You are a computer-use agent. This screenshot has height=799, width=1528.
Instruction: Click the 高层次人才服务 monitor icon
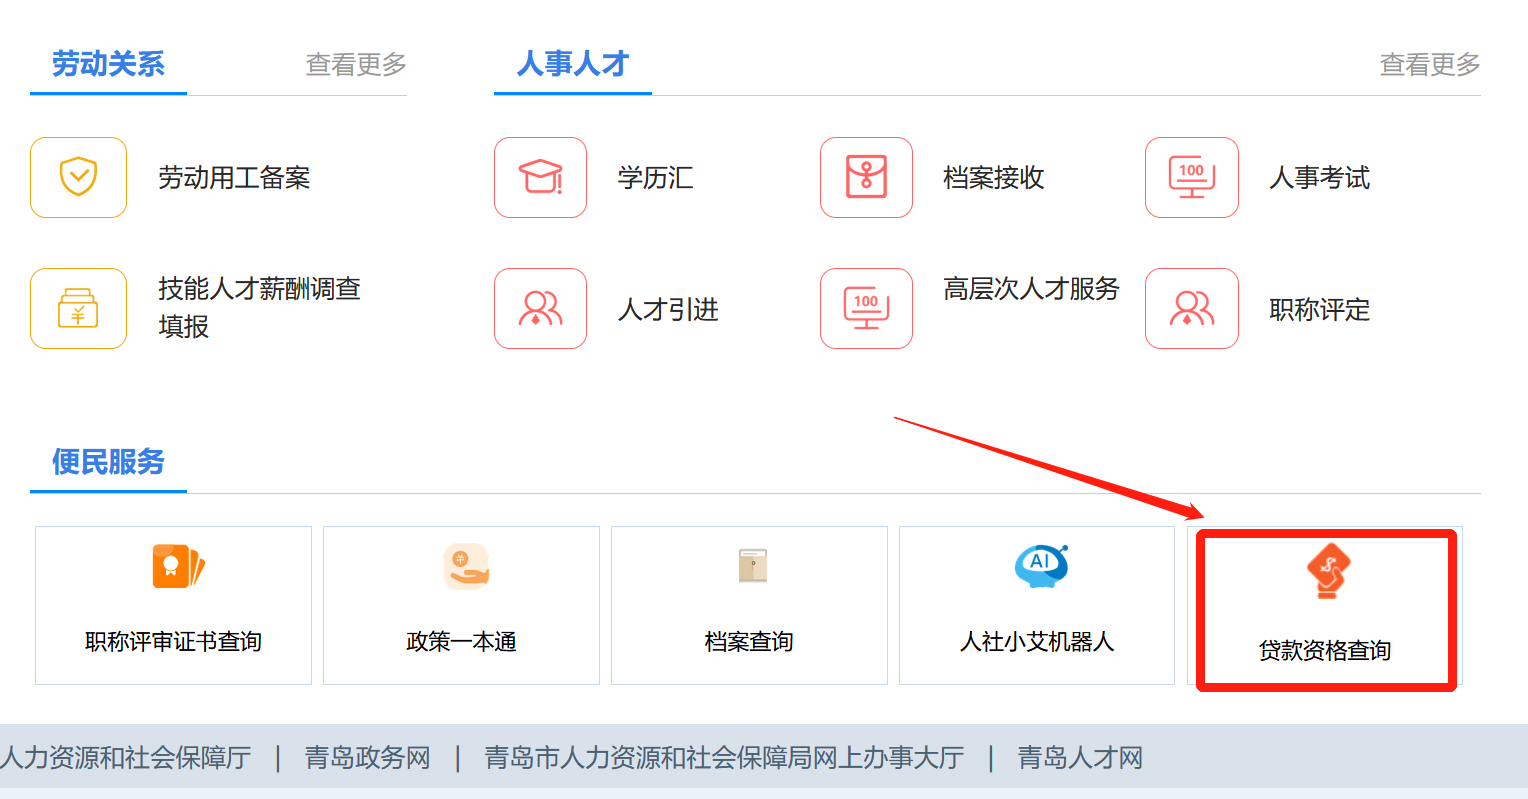[866, 308]
